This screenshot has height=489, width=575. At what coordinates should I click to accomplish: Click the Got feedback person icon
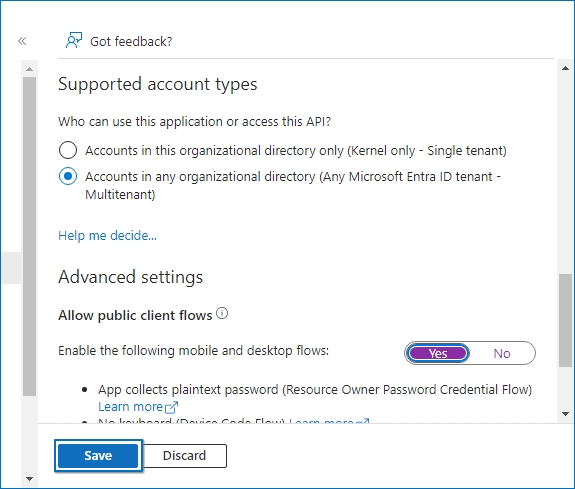click(x=74, y=40)
